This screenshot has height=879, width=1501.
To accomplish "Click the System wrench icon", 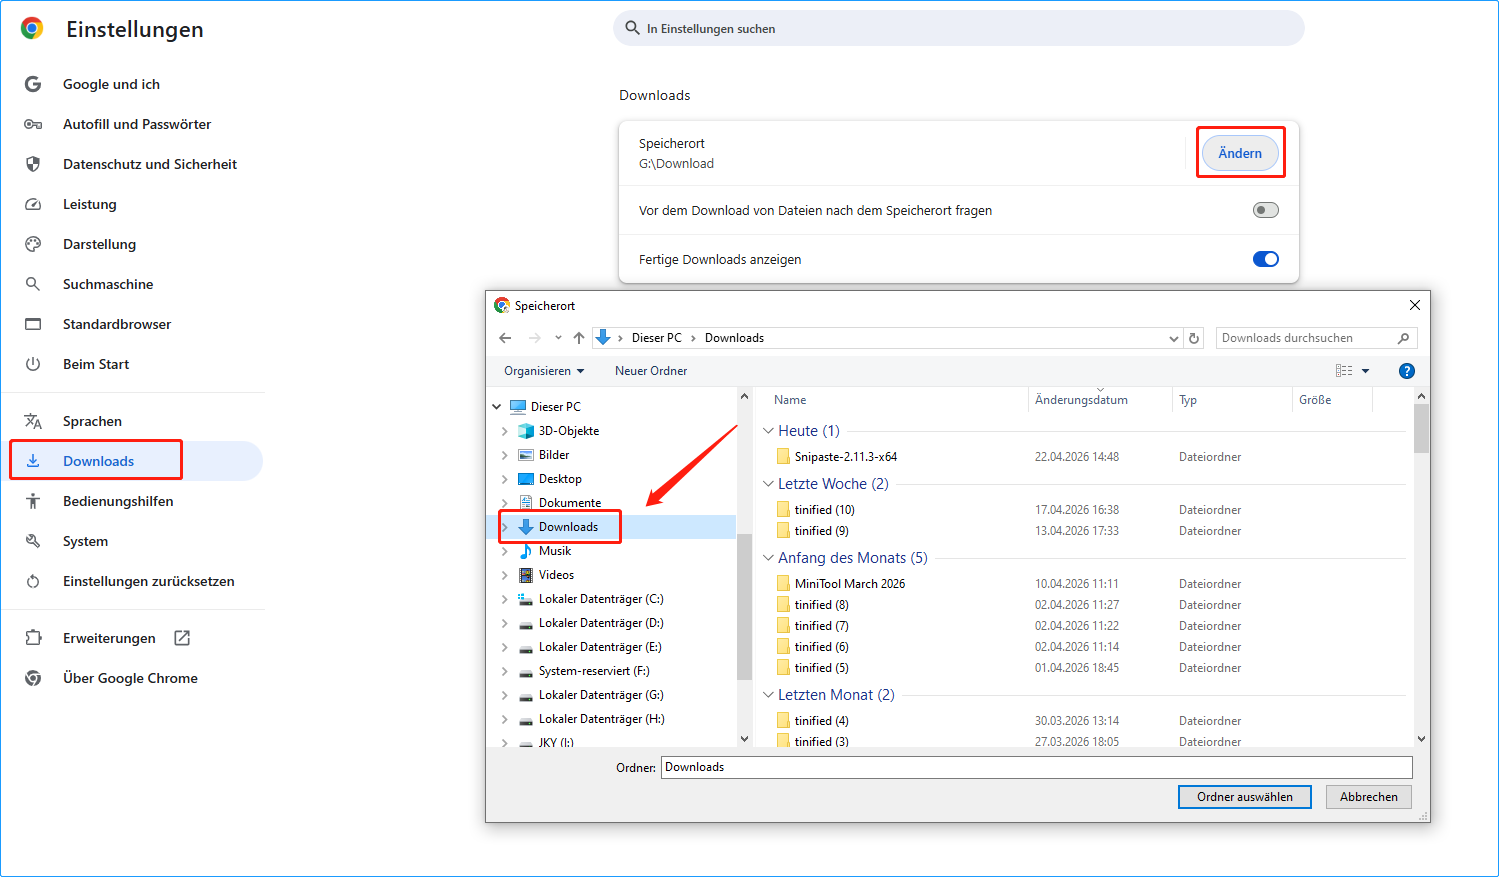I will [x=33, y=541].
